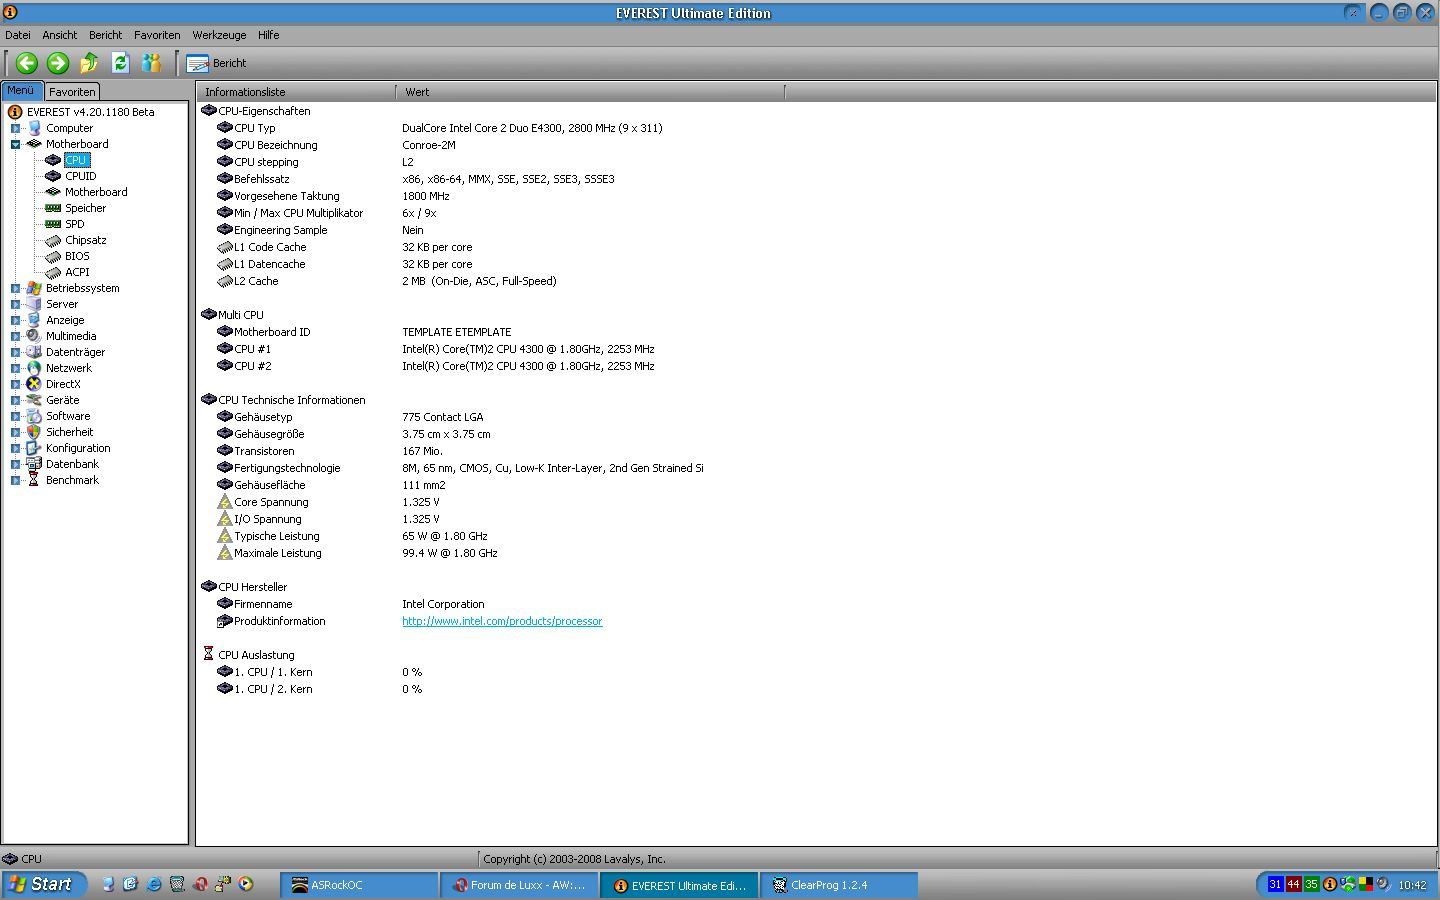The width and height of the screenshot is (1440, 900).
Task: Launch Internet Explorer from quick launch
Action: click(x=154, y=884)
